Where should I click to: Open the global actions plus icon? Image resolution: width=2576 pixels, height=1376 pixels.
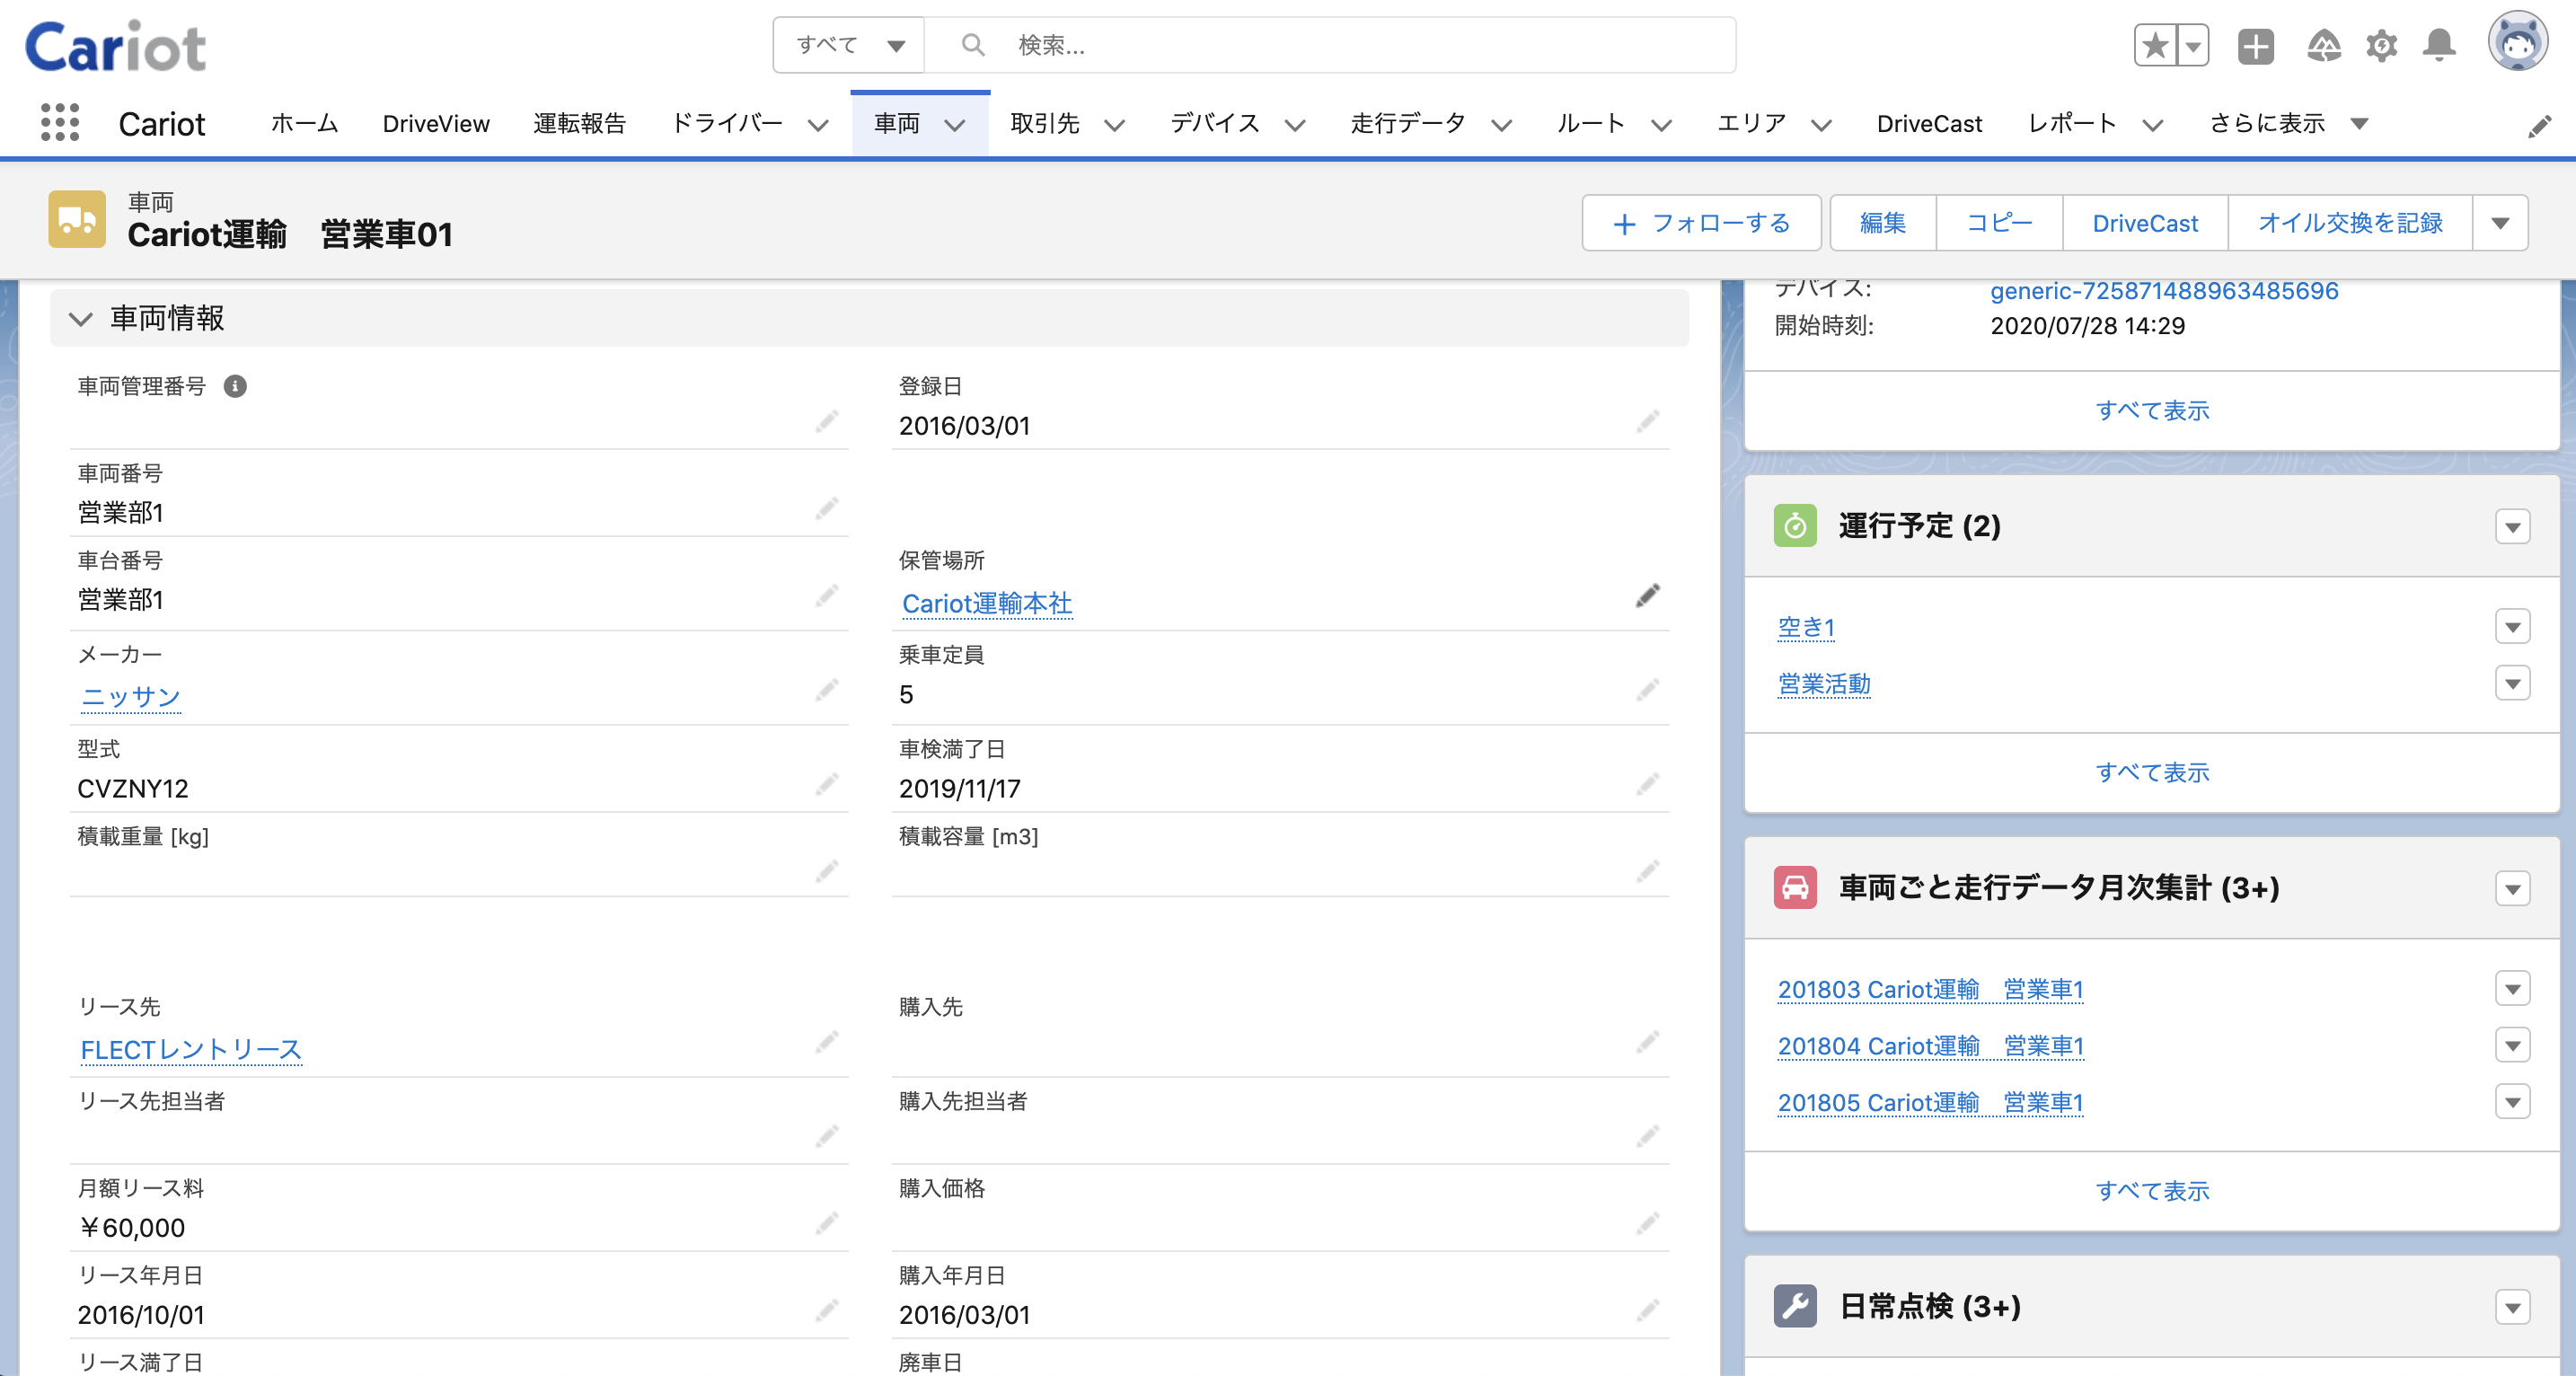2255,45
